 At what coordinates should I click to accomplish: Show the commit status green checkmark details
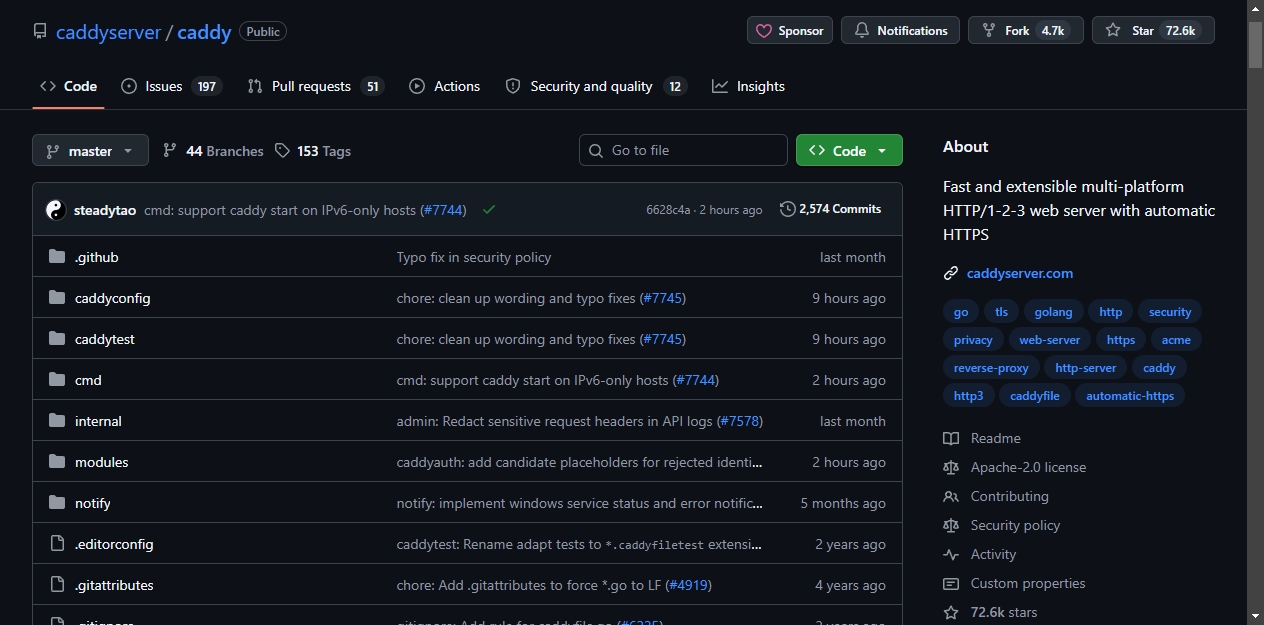coord(489,210)
